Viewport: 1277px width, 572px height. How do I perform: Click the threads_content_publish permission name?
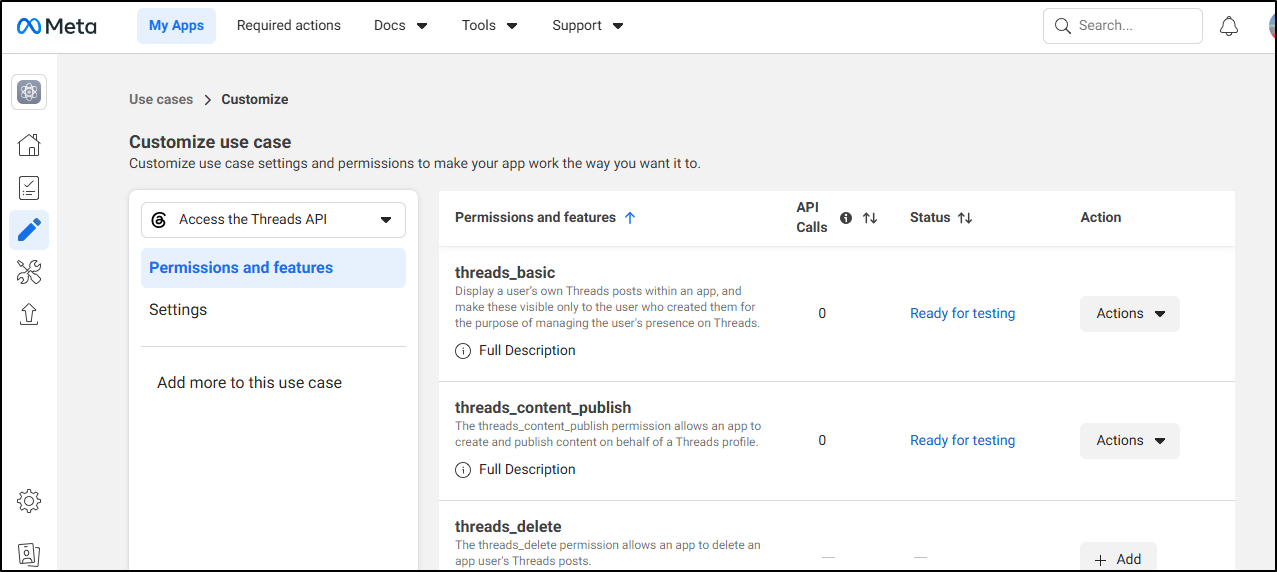pyautogui.click(x=543, y=408)
